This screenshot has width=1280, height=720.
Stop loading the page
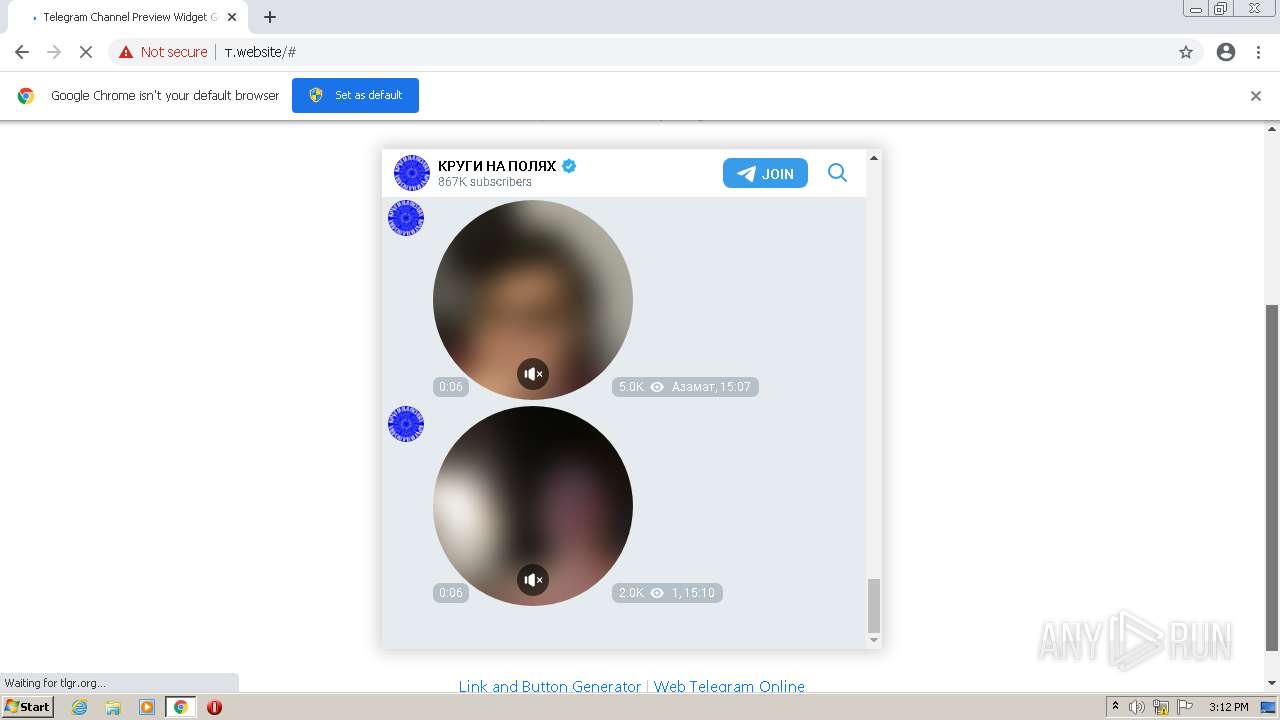click(x=86, y=52)
